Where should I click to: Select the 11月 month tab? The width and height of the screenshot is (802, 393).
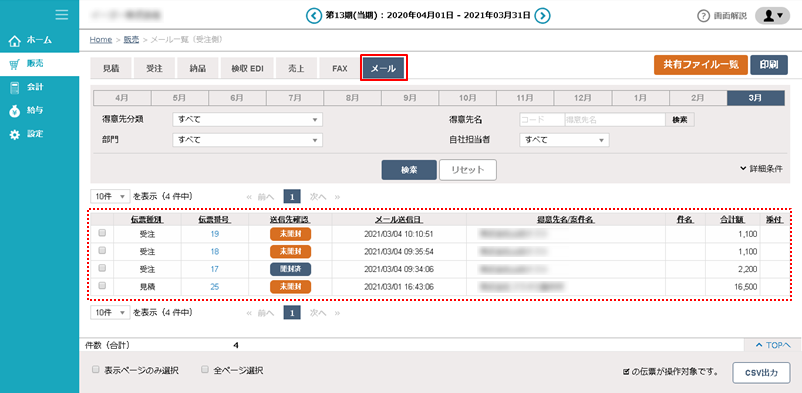coord(525,98)
